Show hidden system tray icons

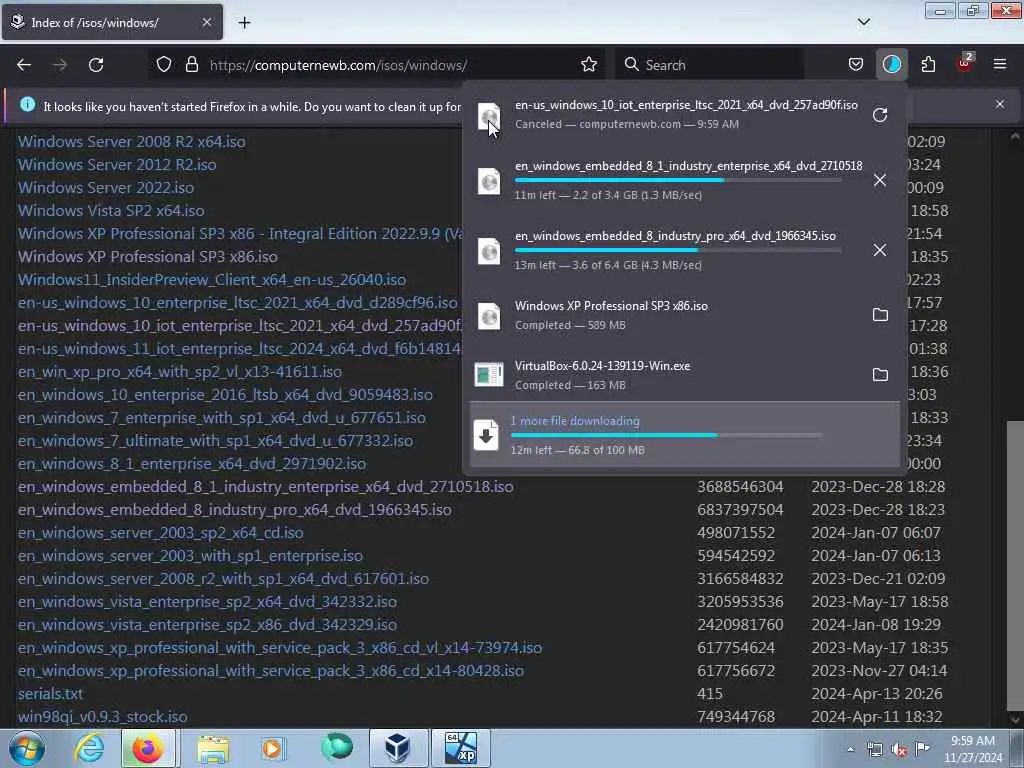(850, 749)
